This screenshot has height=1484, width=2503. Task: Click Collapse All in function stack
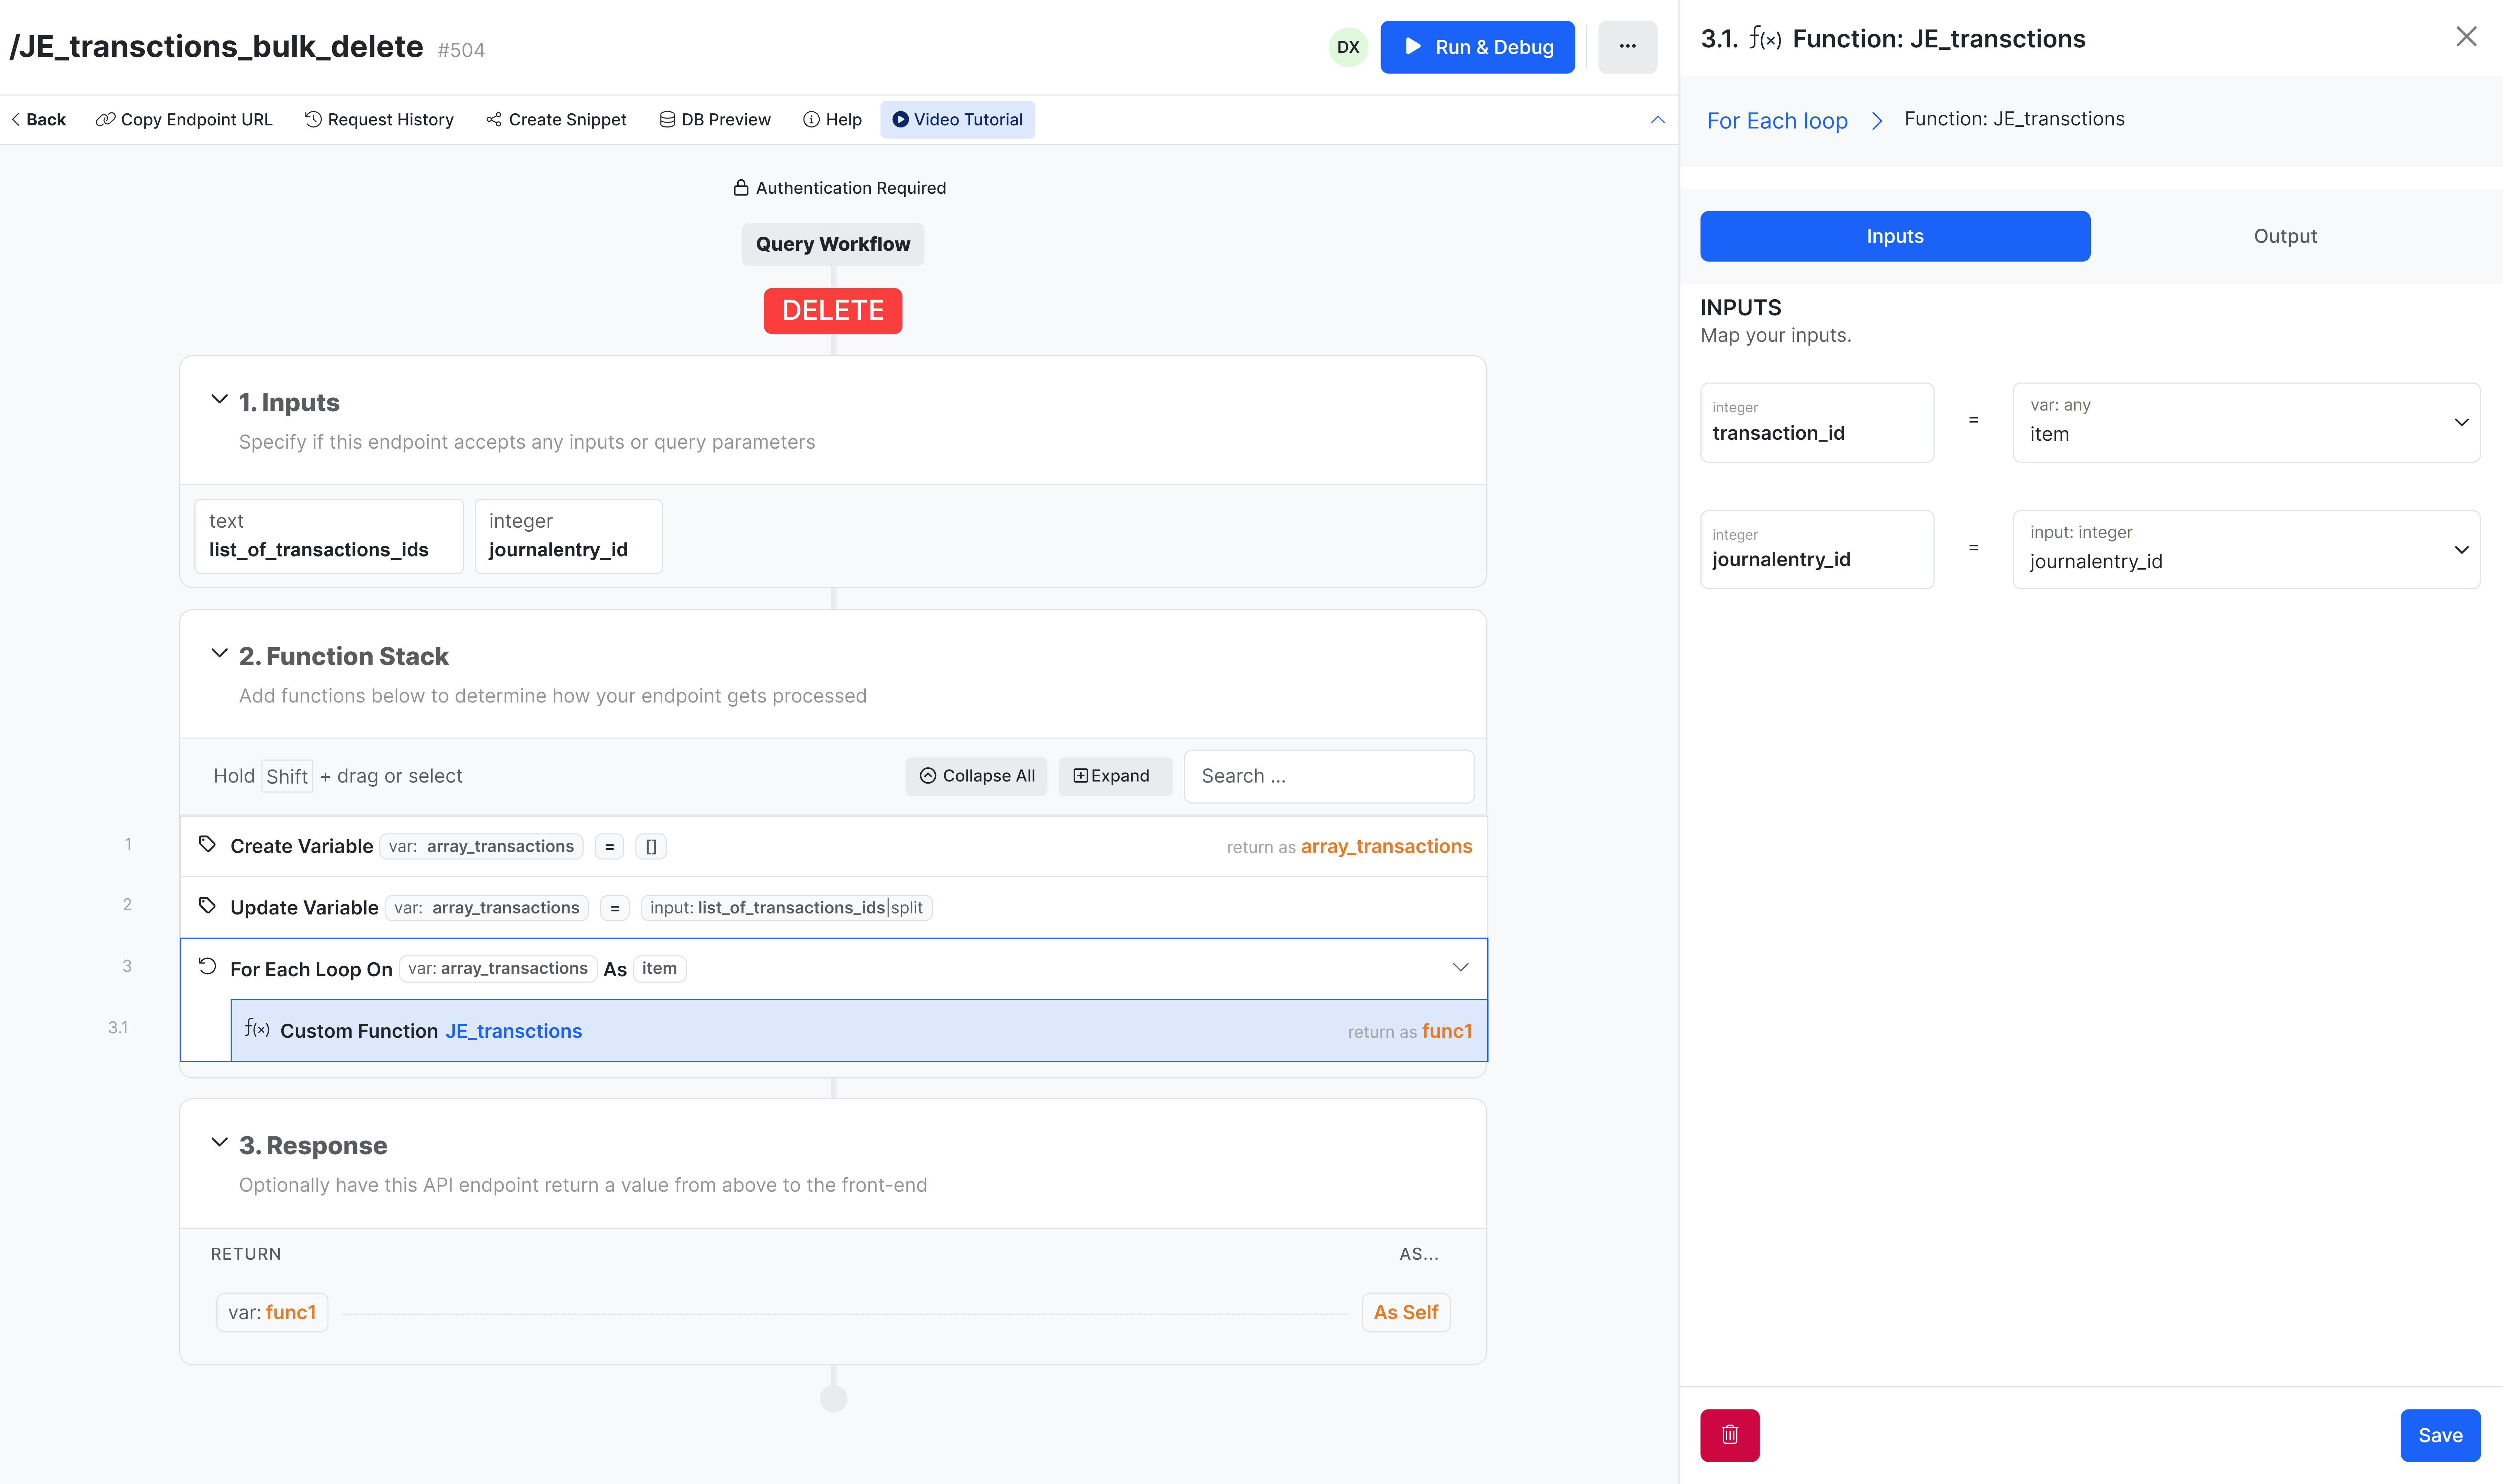coord(976,776)
